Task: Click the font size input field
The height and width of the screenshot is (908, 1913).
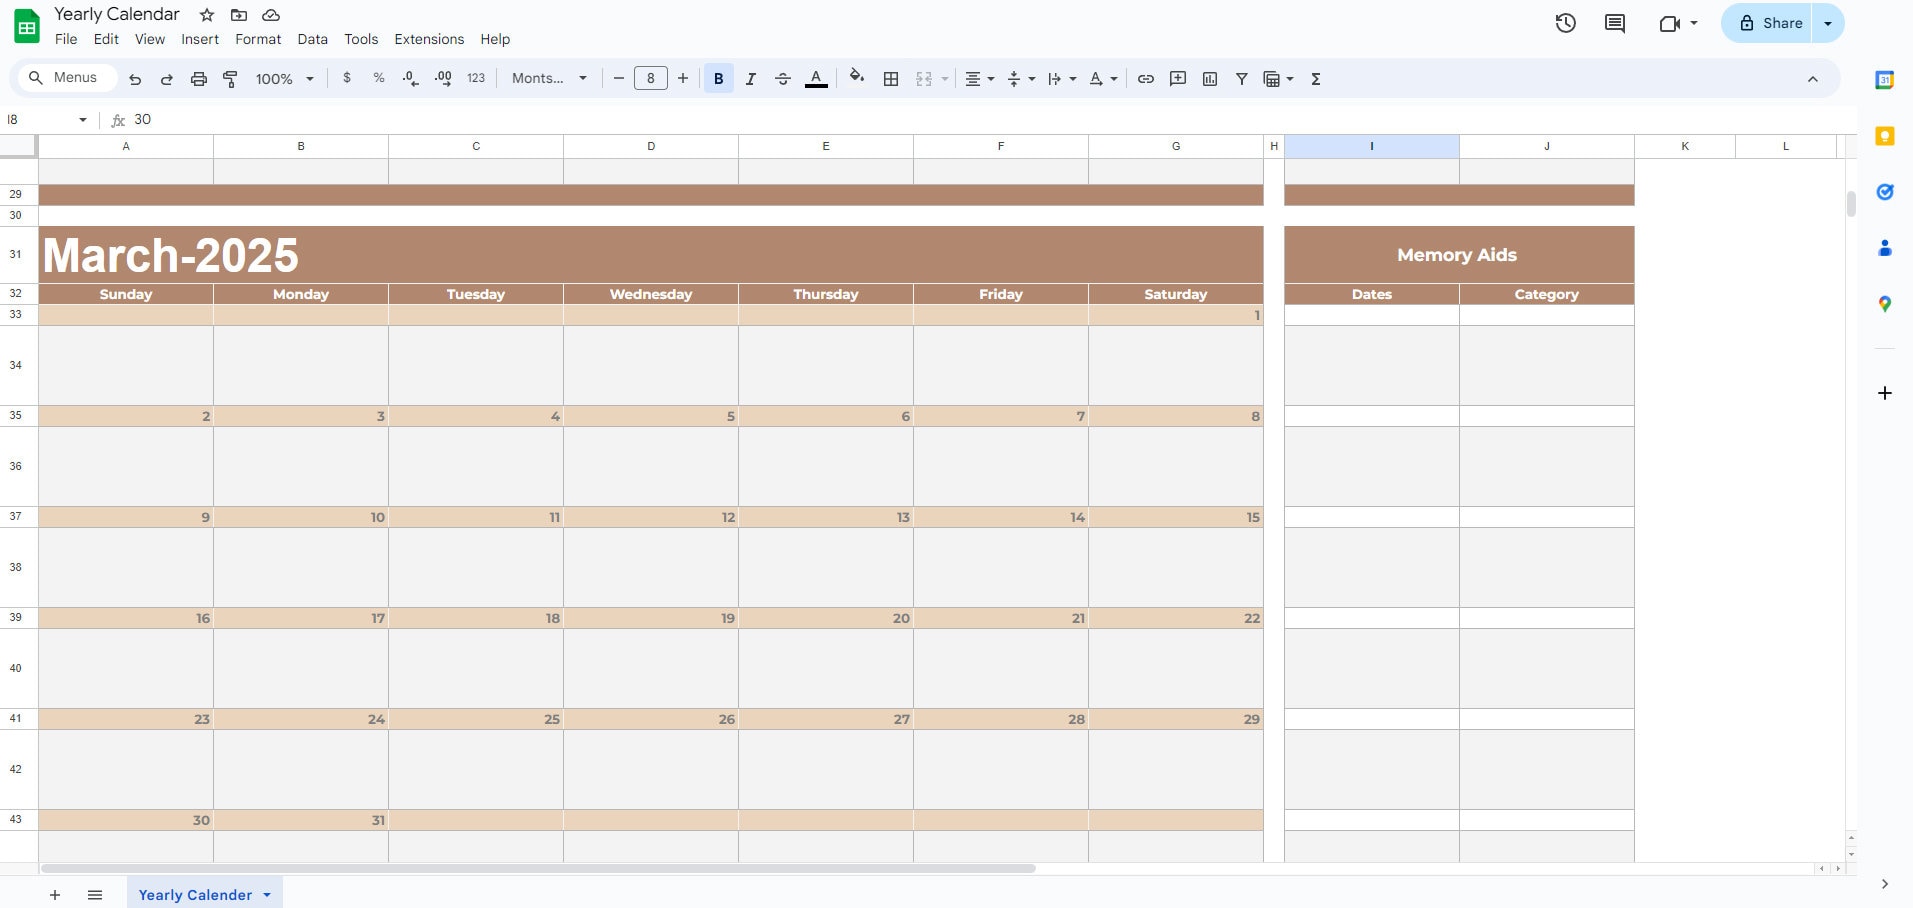Action: click(x=651, y=78)
